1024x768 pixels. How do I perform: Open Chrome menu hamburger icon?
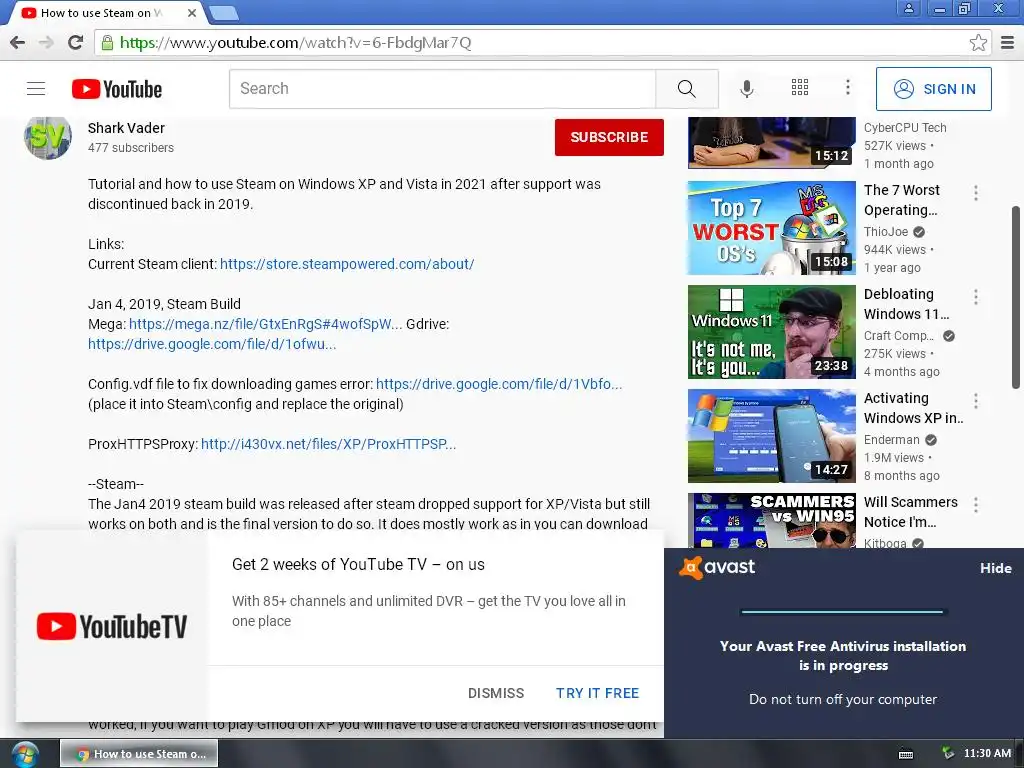click(1008, 42)
